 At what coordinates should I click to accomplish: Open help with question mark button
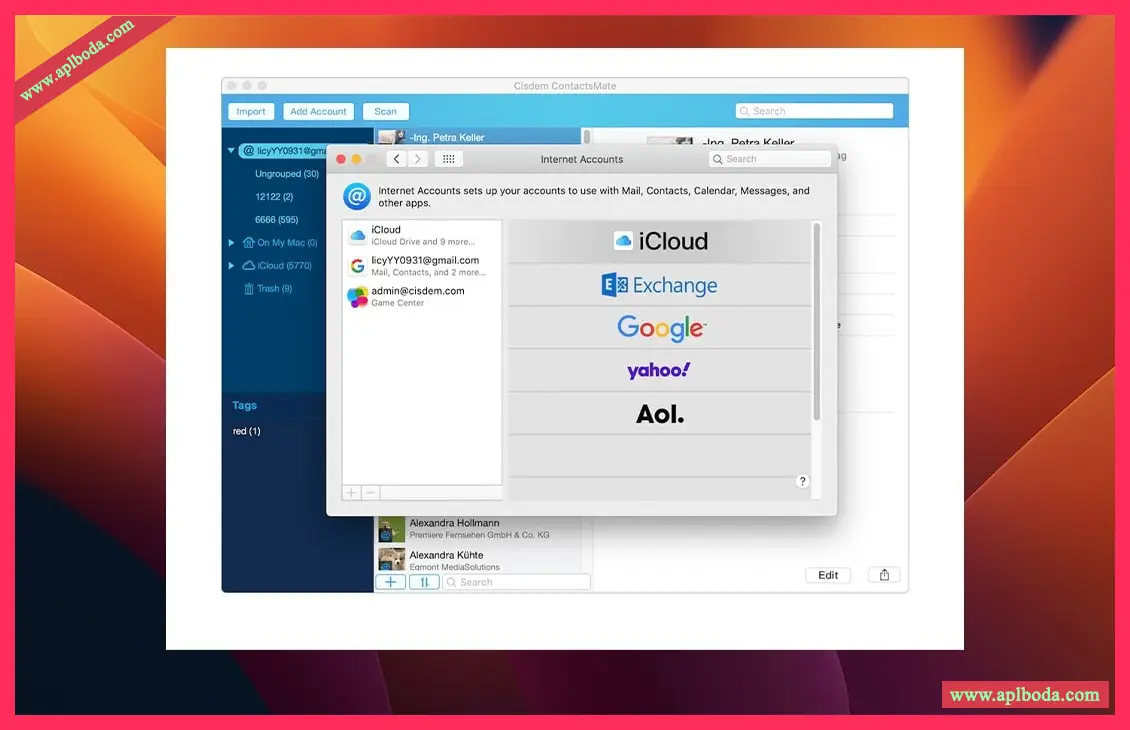802,481
